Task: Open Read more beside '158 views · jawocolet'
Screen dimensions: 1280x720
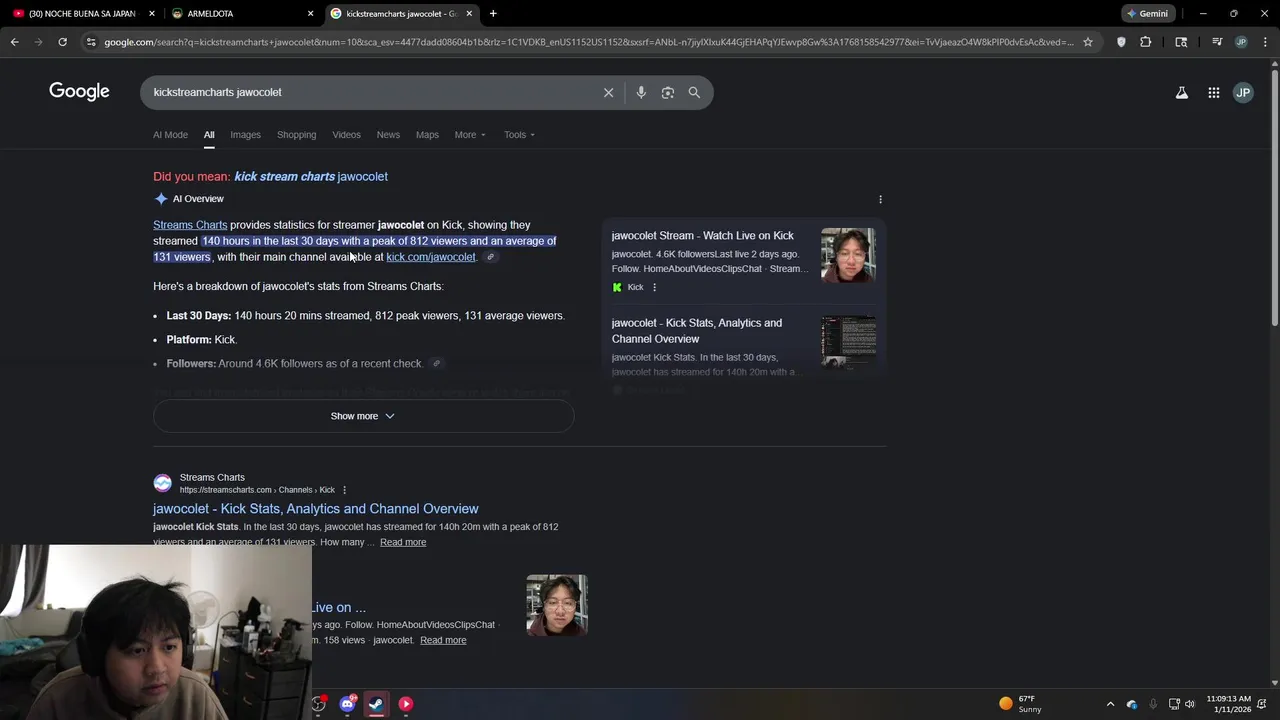Action: pyautogui.click(x=443, y=640)
